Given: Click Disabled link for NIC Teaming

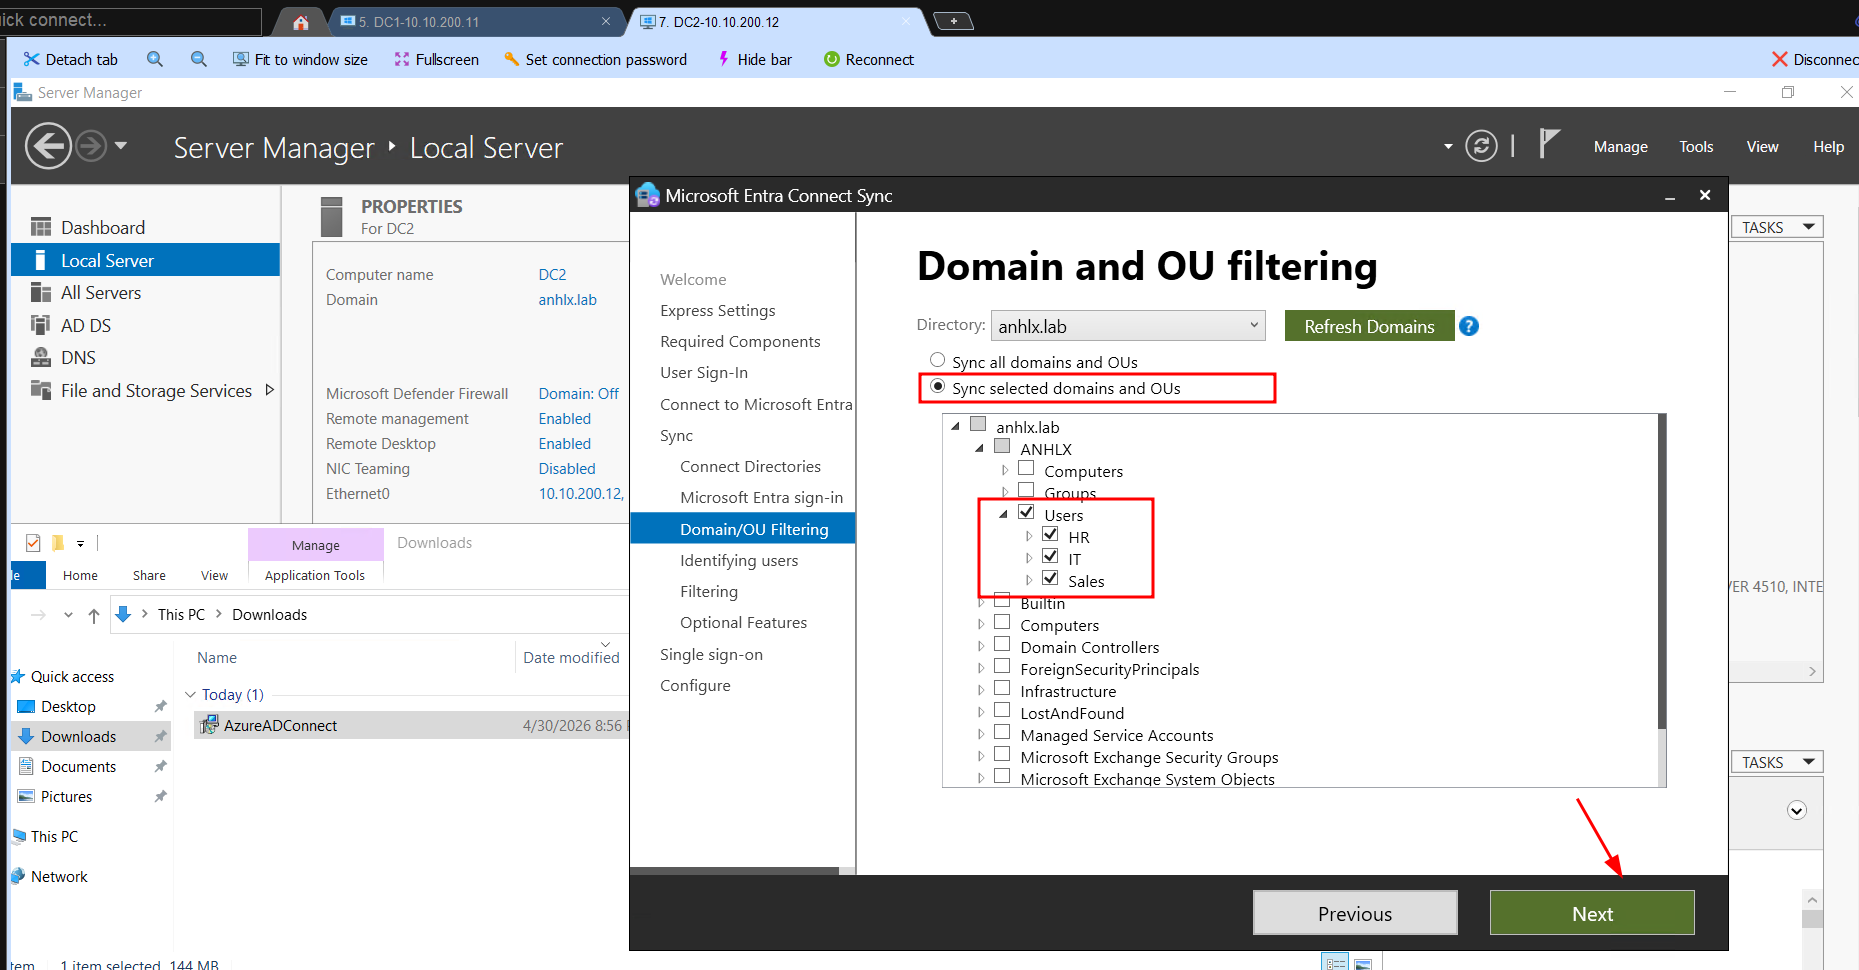Looking at the screenshot, I should [567, 468].
